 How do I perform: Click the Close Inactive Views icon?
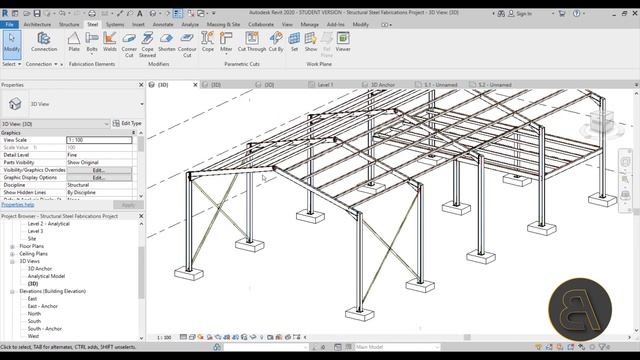click(190, 13)
